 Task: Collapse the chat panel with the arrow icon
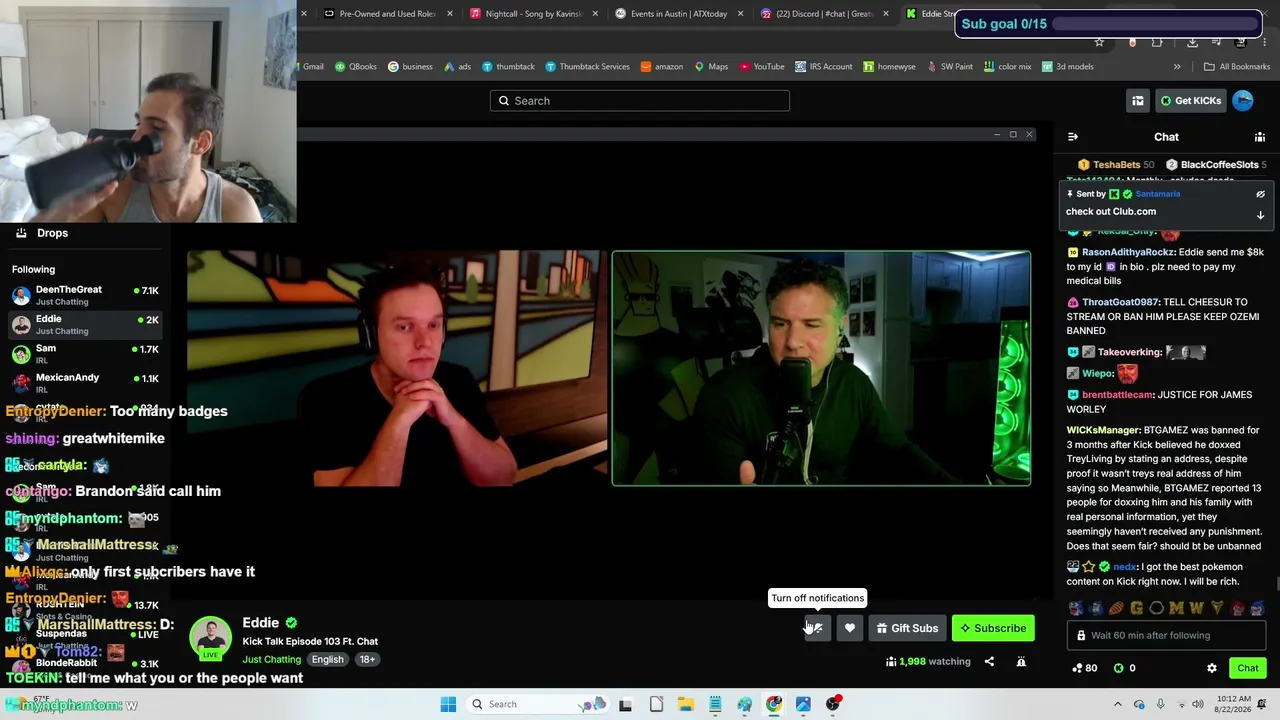1073,137
